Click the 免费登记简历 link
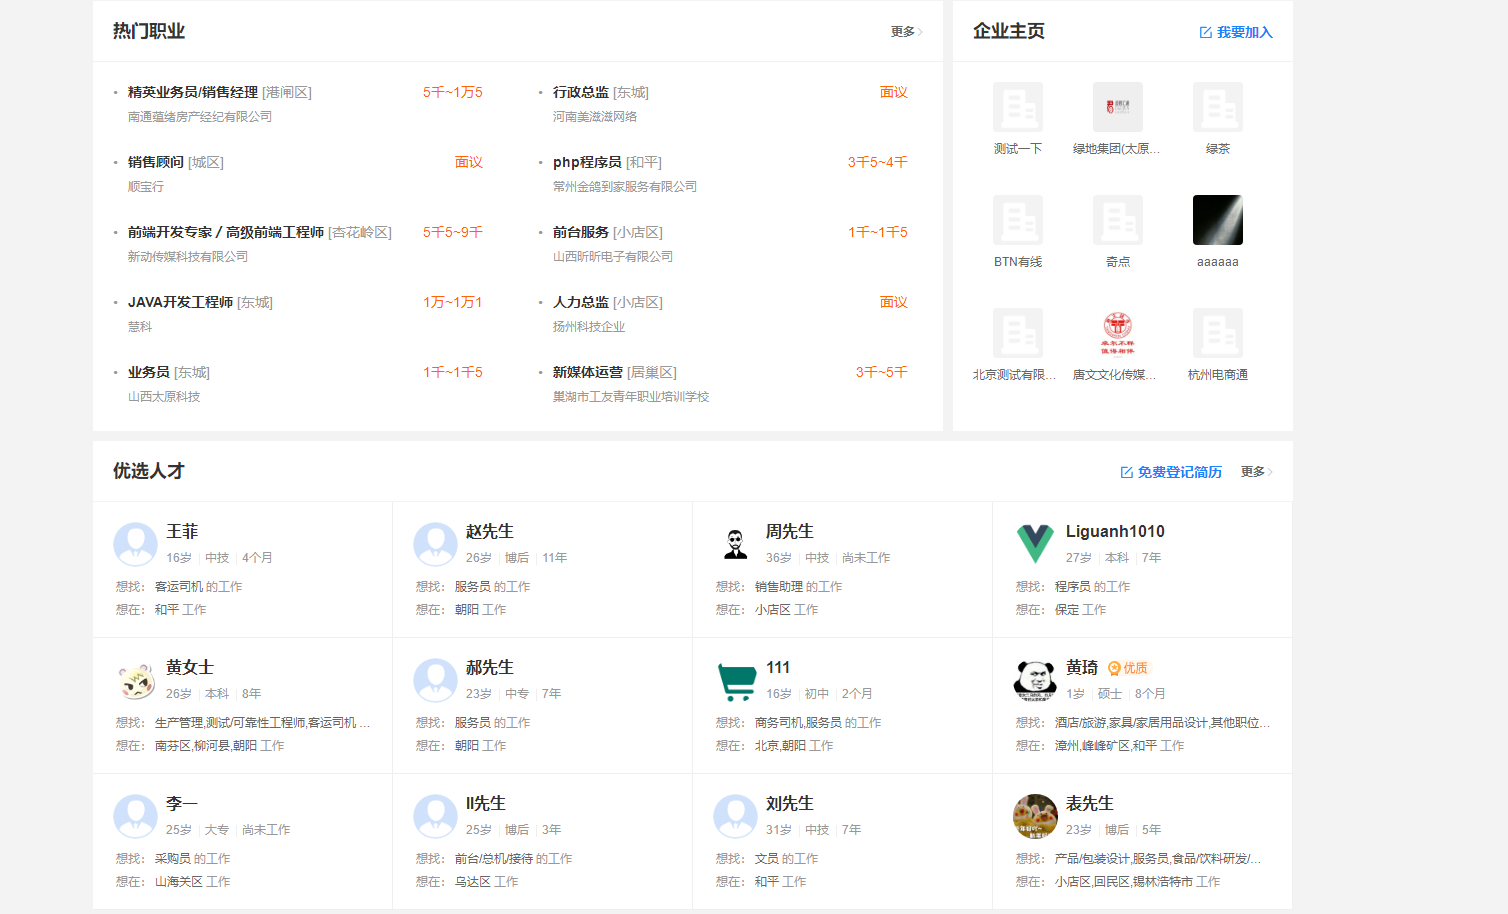1508x914 pixels. (x=1171, y=472)
